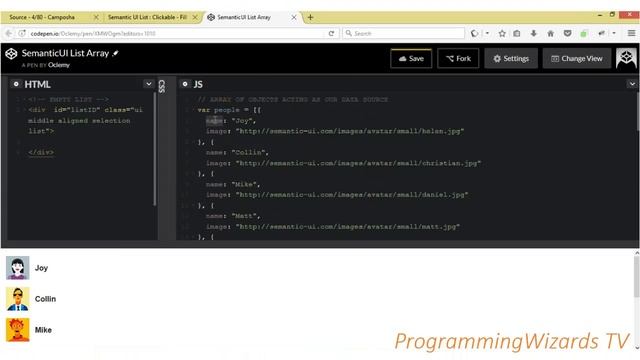Open dropdown arrow beside pentagon extension icon
The image size is (640, 360).
pyautogui.click(x=487, y=33)
